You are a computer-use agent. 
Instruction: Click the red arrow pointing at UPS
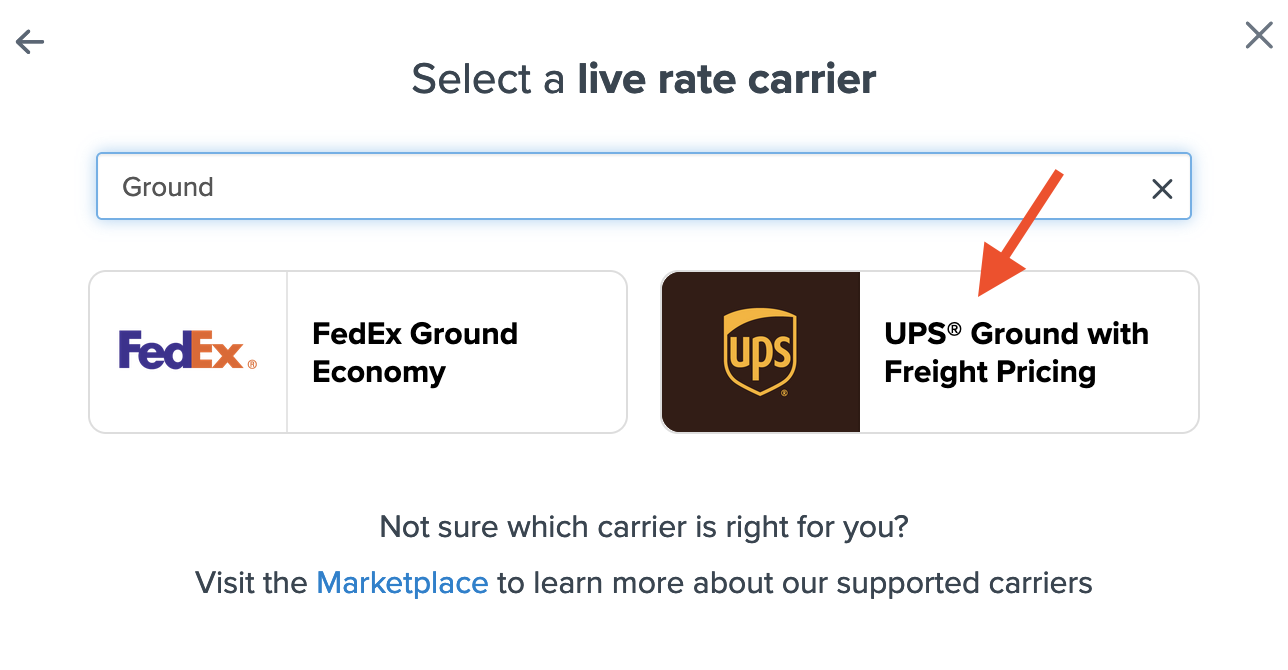[1017, 235]
